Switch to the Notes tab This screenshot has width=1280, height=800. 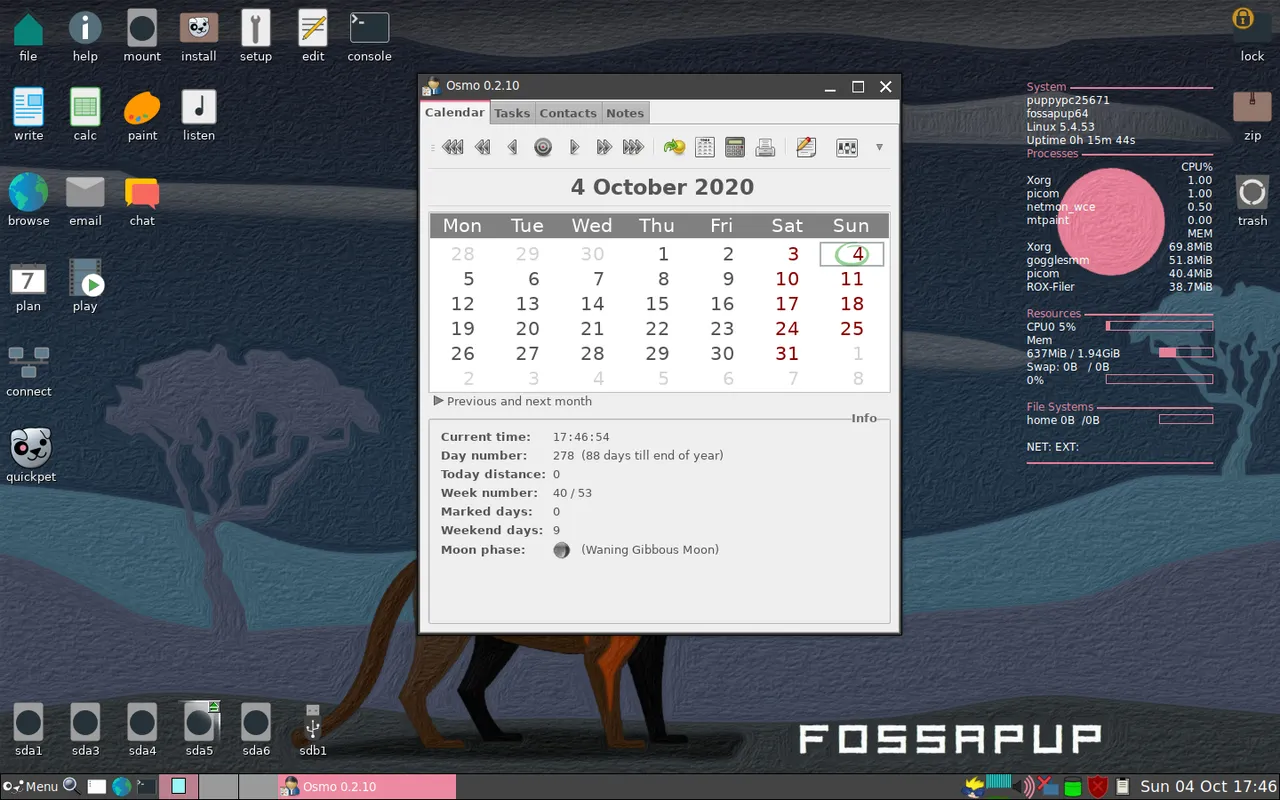625,113
